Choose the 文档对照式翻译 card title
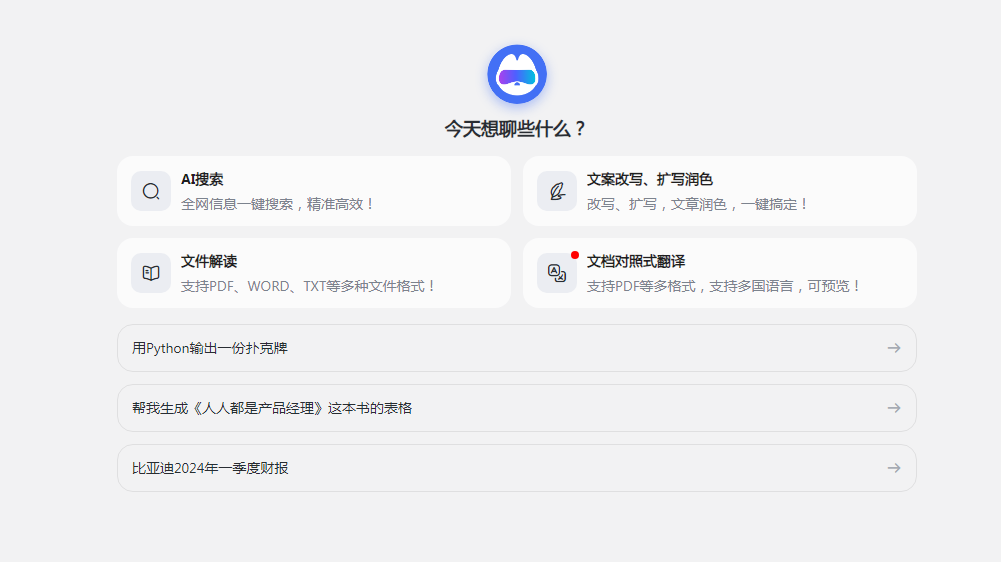1001x562 pixels. (635, 262)
